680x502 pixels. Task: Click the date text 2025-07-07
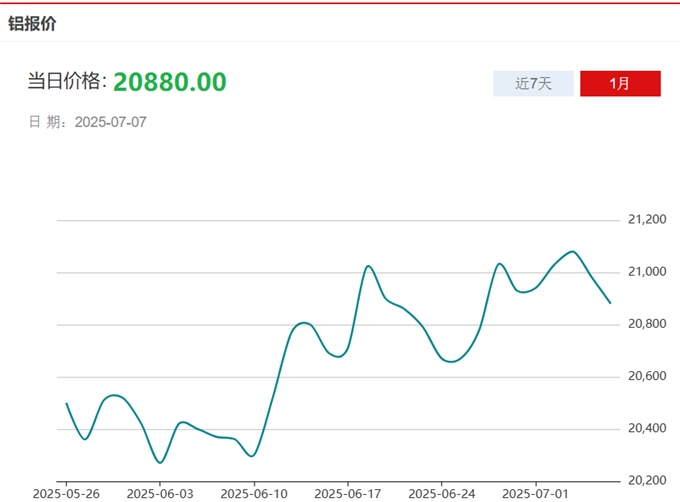tap(111, 122)
